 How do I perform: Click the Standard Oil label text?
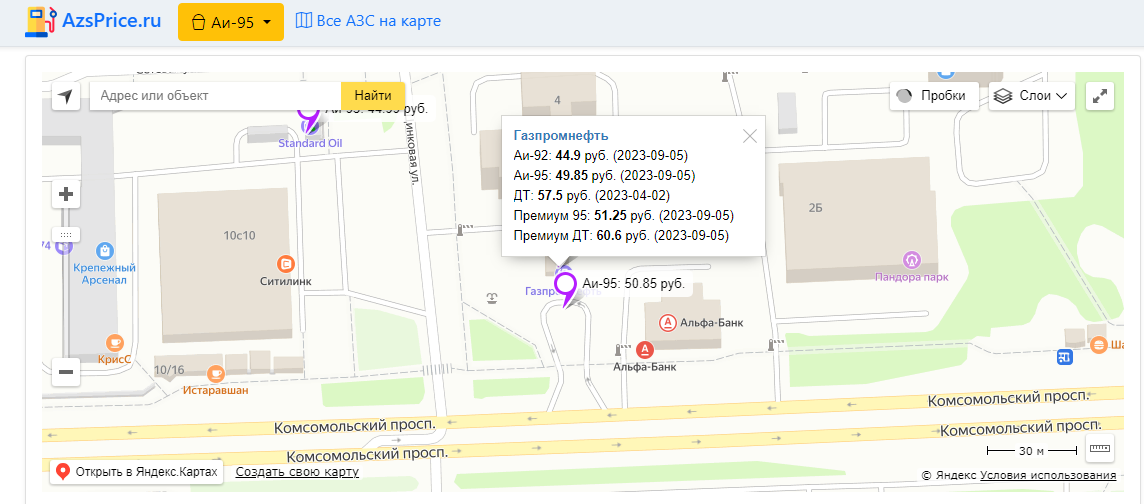[310, 143]
